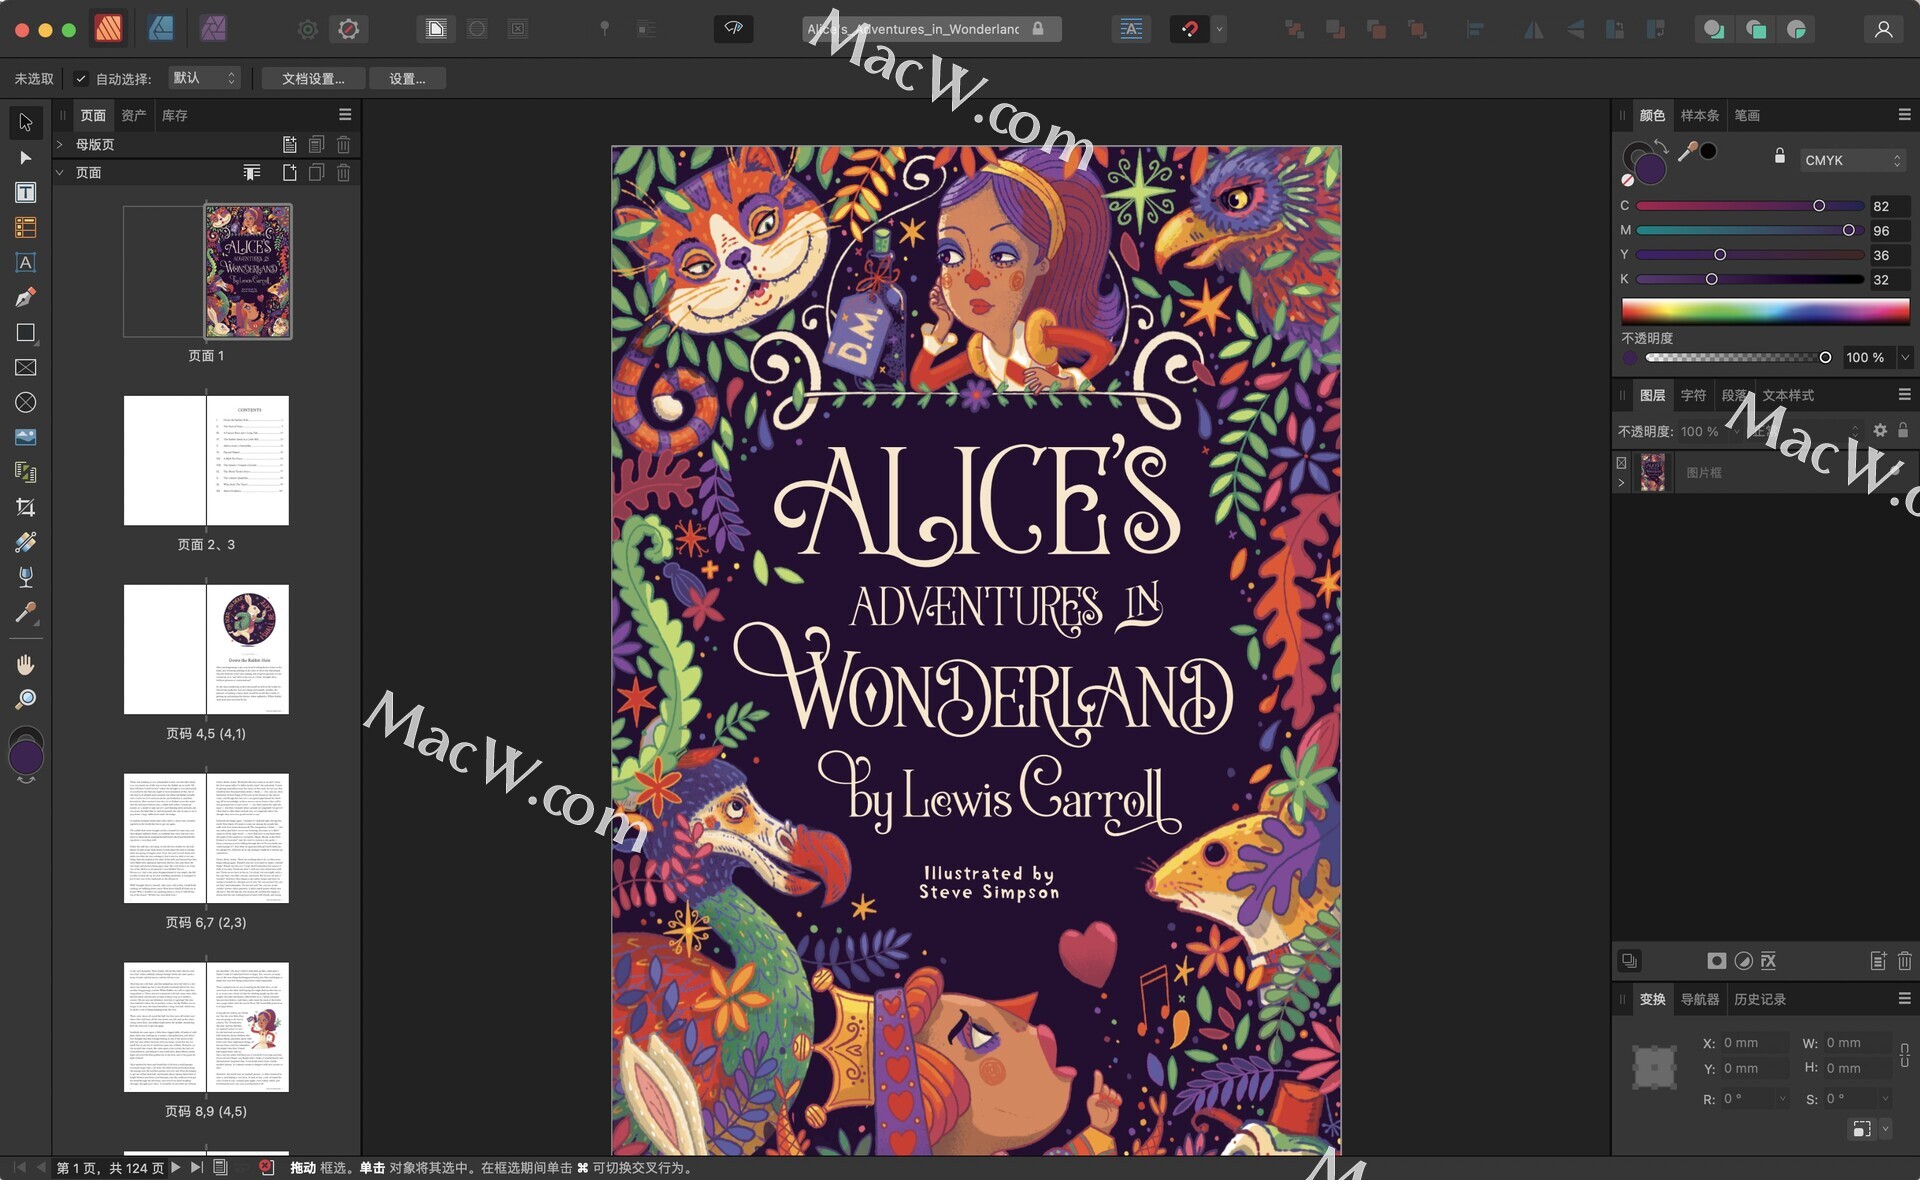Screen dimensions: 1920x1180
Task: Click account profile icon
Action: click(x=1883, y=29)
